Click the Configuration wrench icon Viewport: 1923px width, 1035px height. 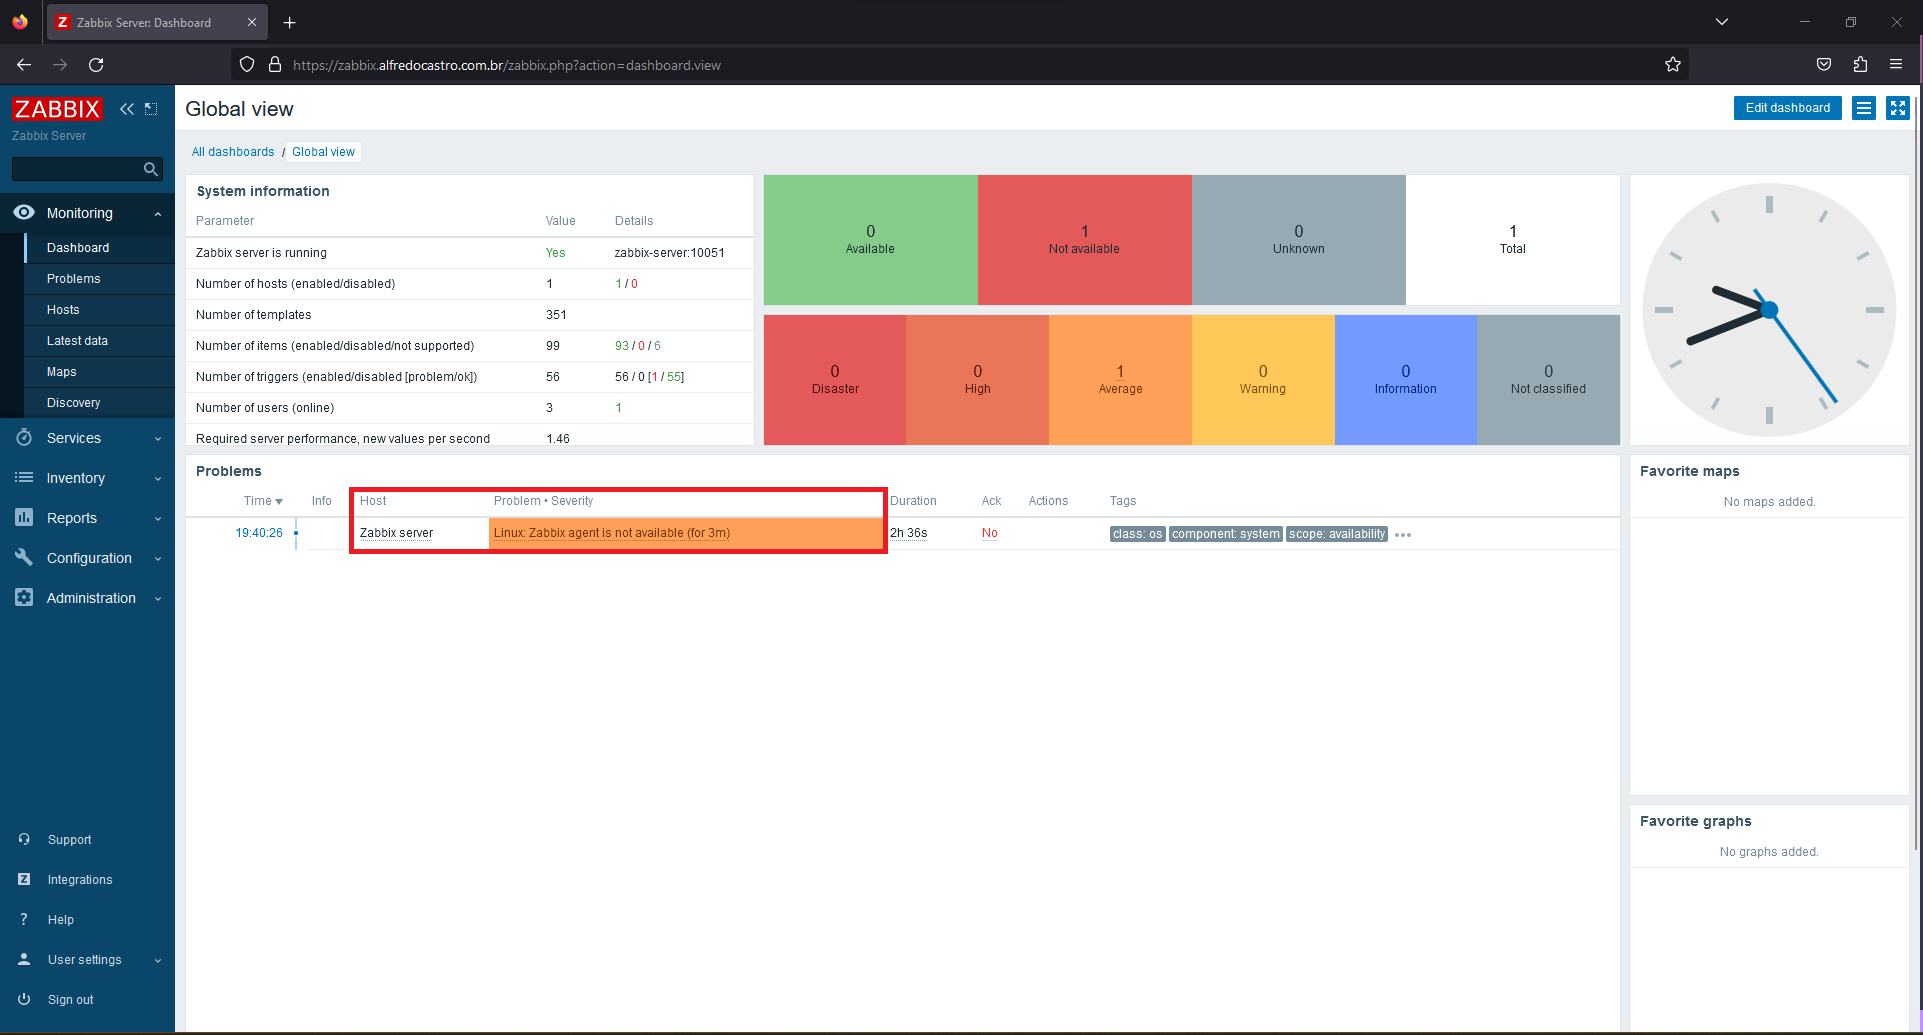coord(24,557)
